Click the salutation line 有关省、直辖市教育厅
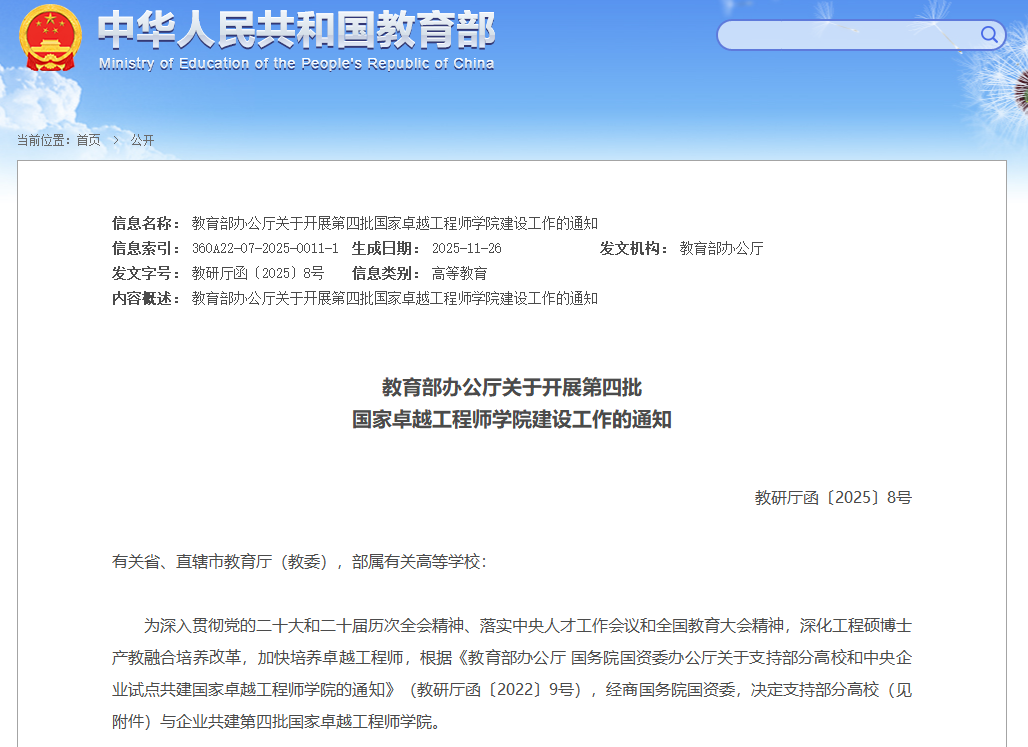Screen dimensions: 1028x747 (298, 562)
